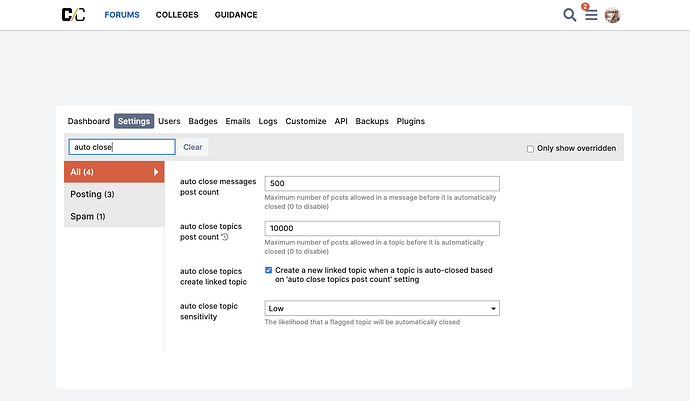The width and height of the screenshot is (690, 401).
Task: Select the Posting (3) settings category
Action: click(x=114, y=194)
